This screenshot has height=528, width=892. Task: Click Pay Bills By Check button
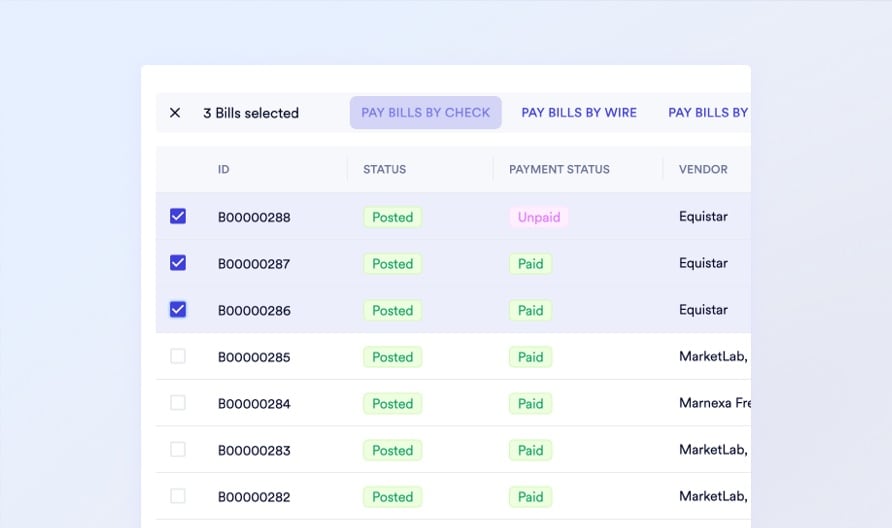pos(426,113)
